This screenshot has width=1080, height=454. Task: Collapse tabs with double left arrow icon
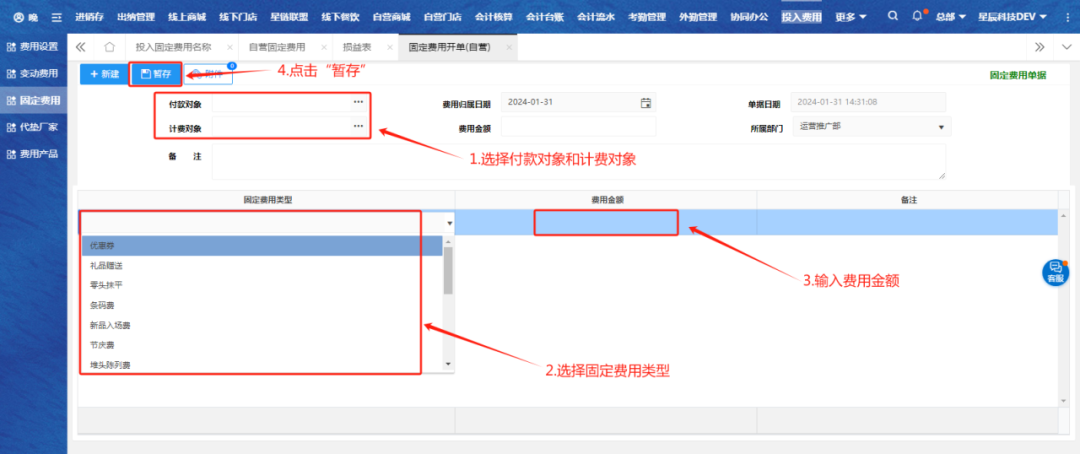pyautogui.click(x=81, y=47)
